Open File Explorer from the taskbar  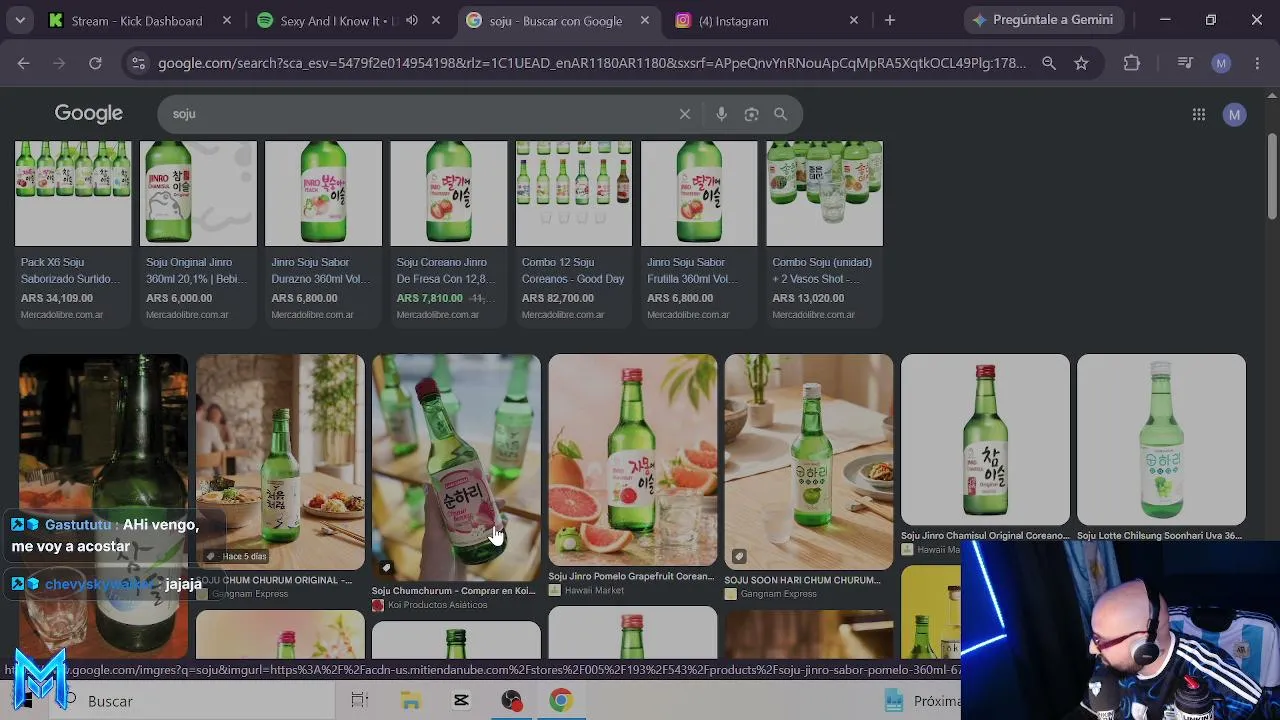(410, 701)
